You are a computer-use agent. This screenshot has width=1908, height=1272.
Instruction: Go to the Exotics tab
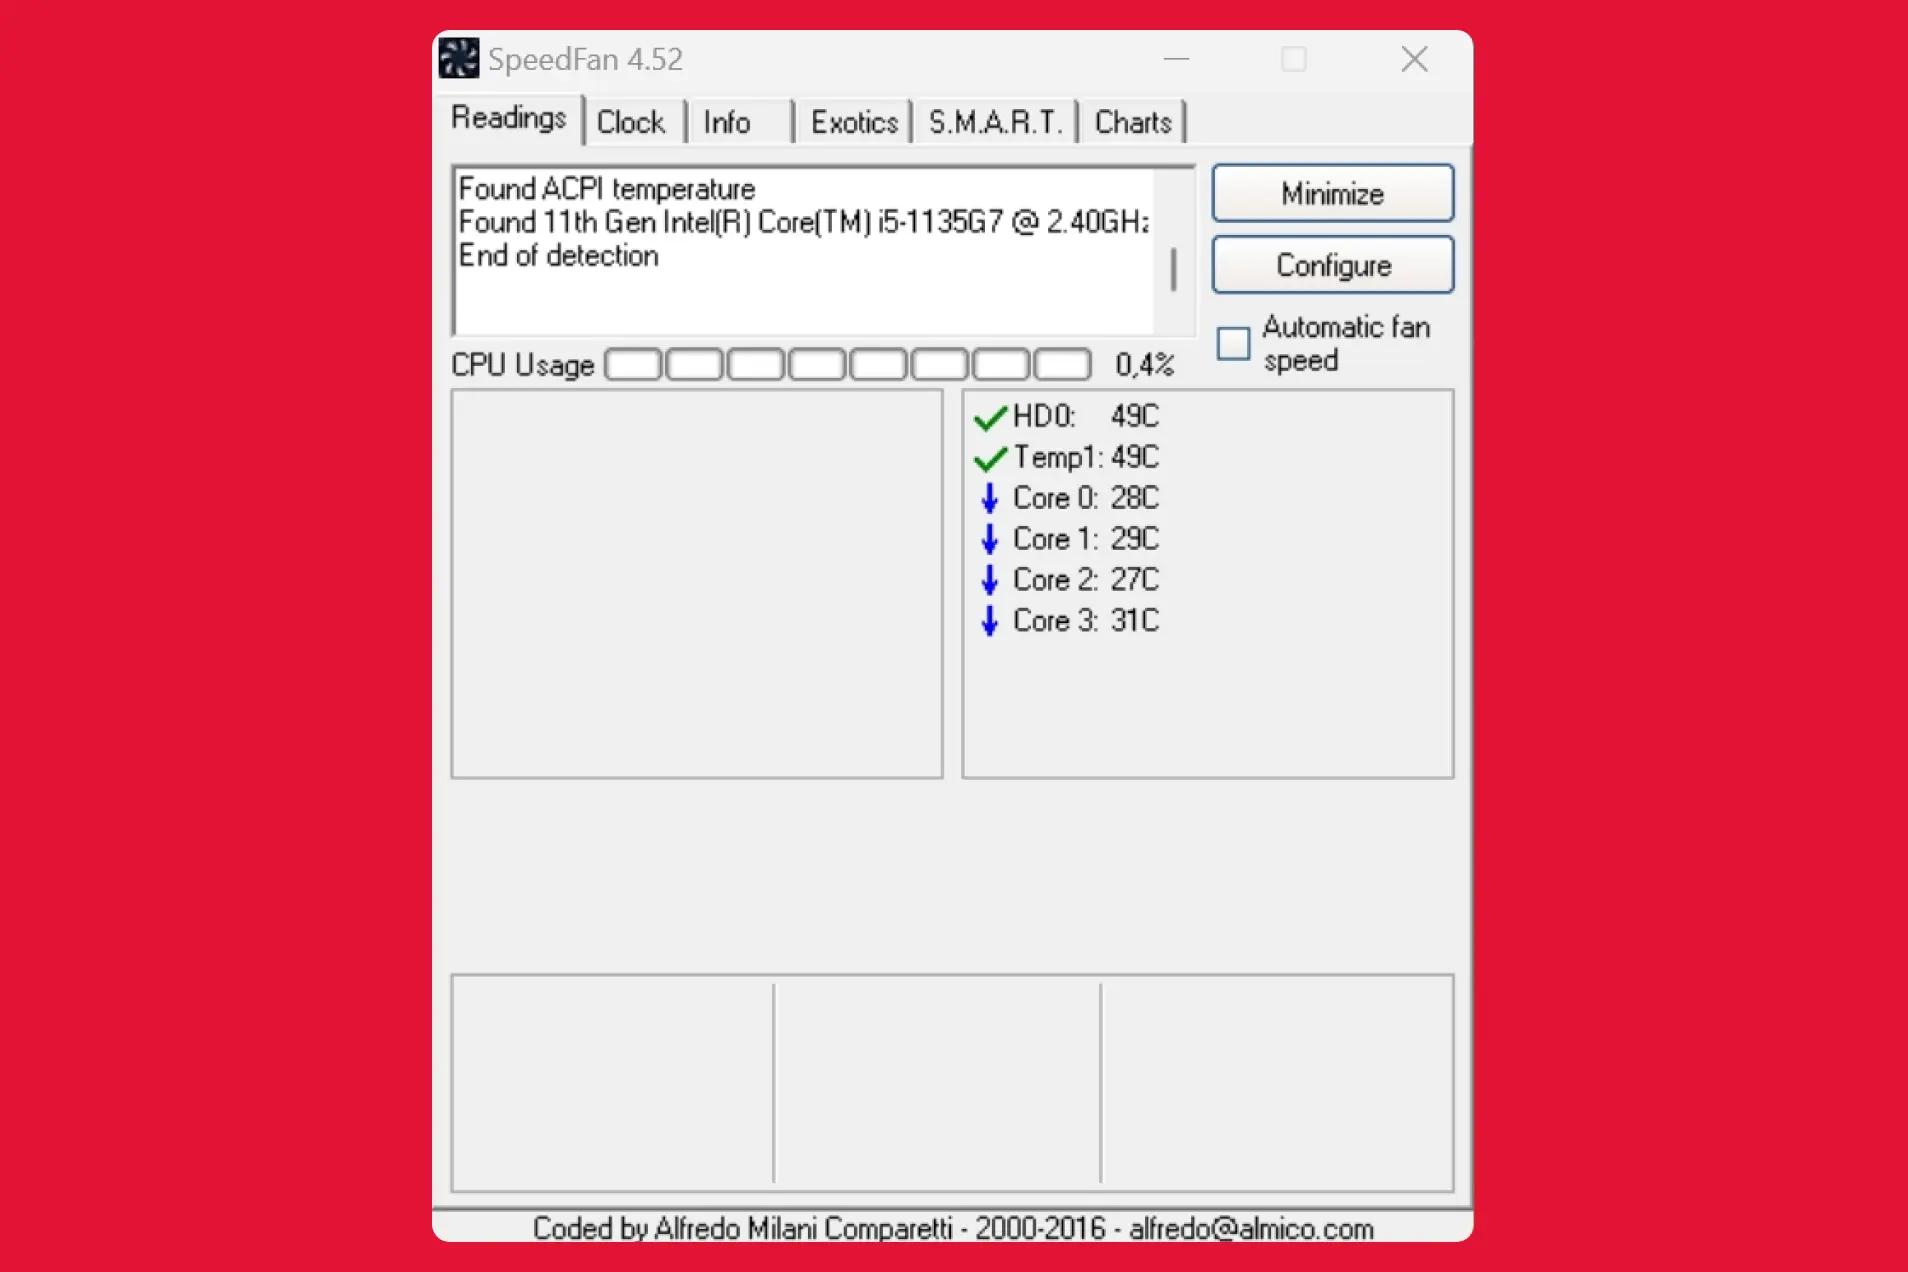(x=854, y=122)
